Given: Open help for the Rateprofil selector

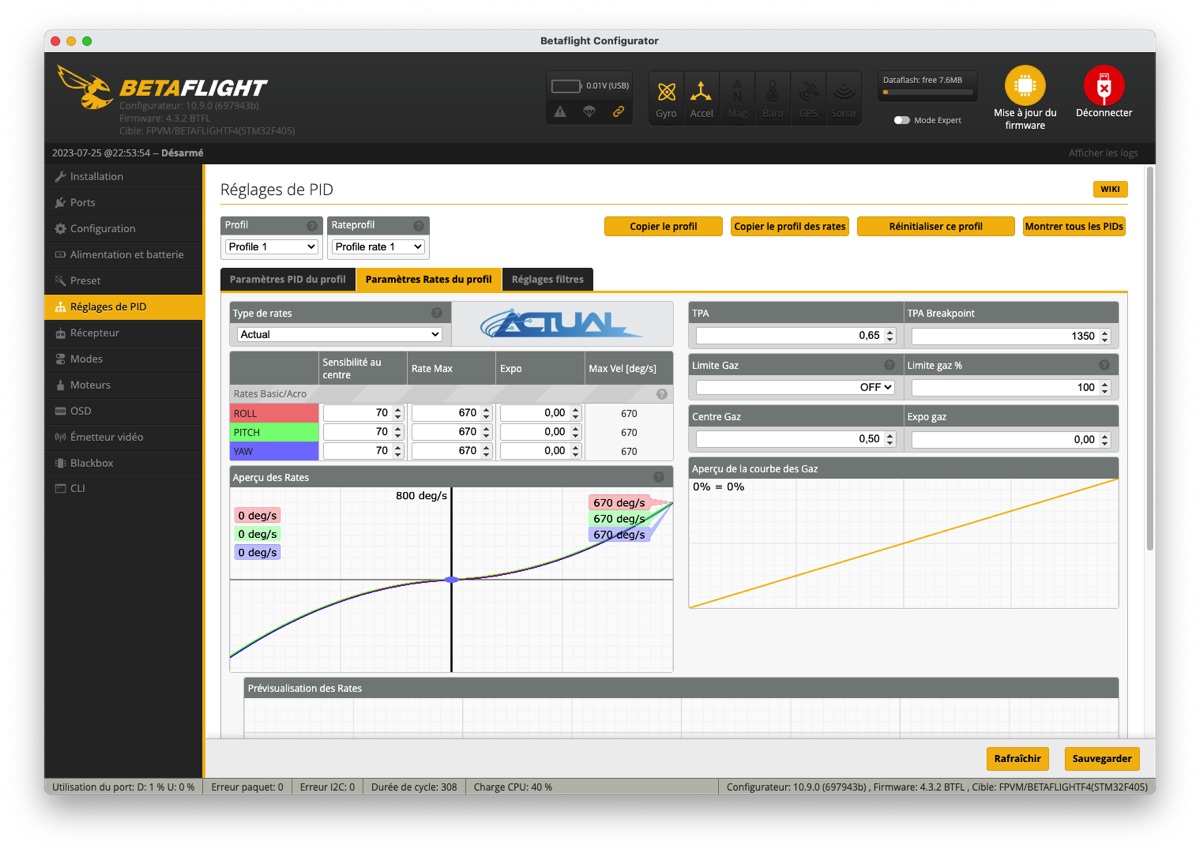Looking at the screenshot, I should pos(421,226).
